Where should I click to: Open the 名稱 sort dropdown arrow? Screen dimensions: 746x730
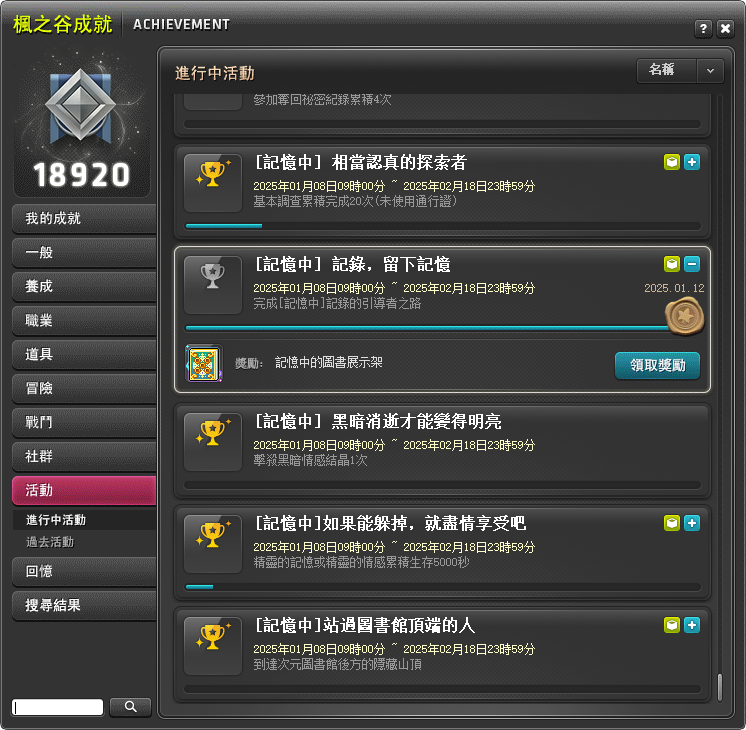click(710, 71)
